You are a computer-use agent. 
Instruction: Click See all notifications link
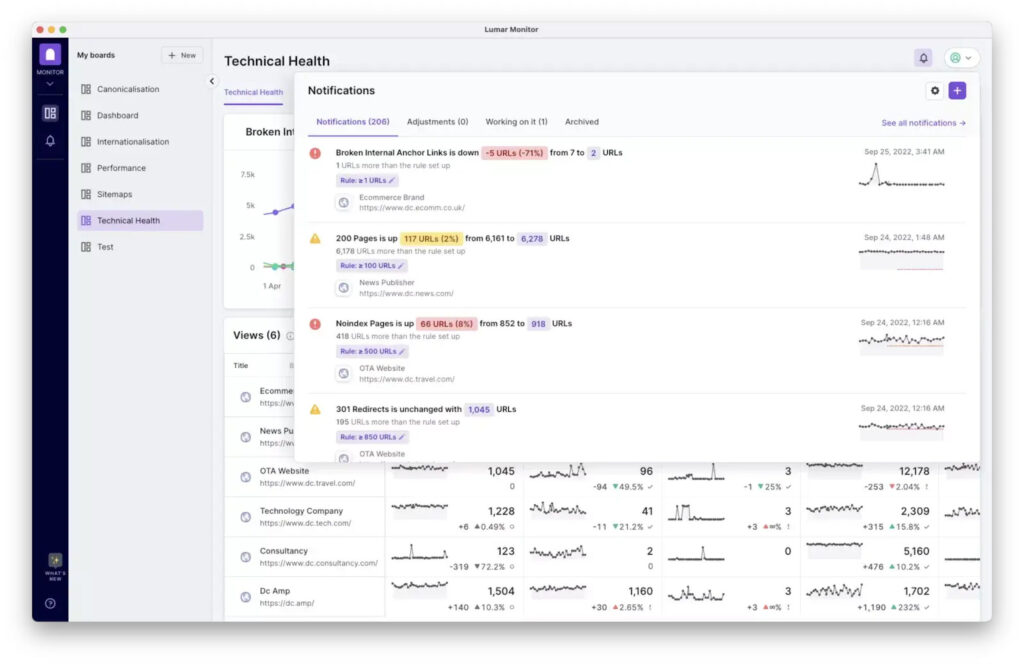tap(923, 123)
